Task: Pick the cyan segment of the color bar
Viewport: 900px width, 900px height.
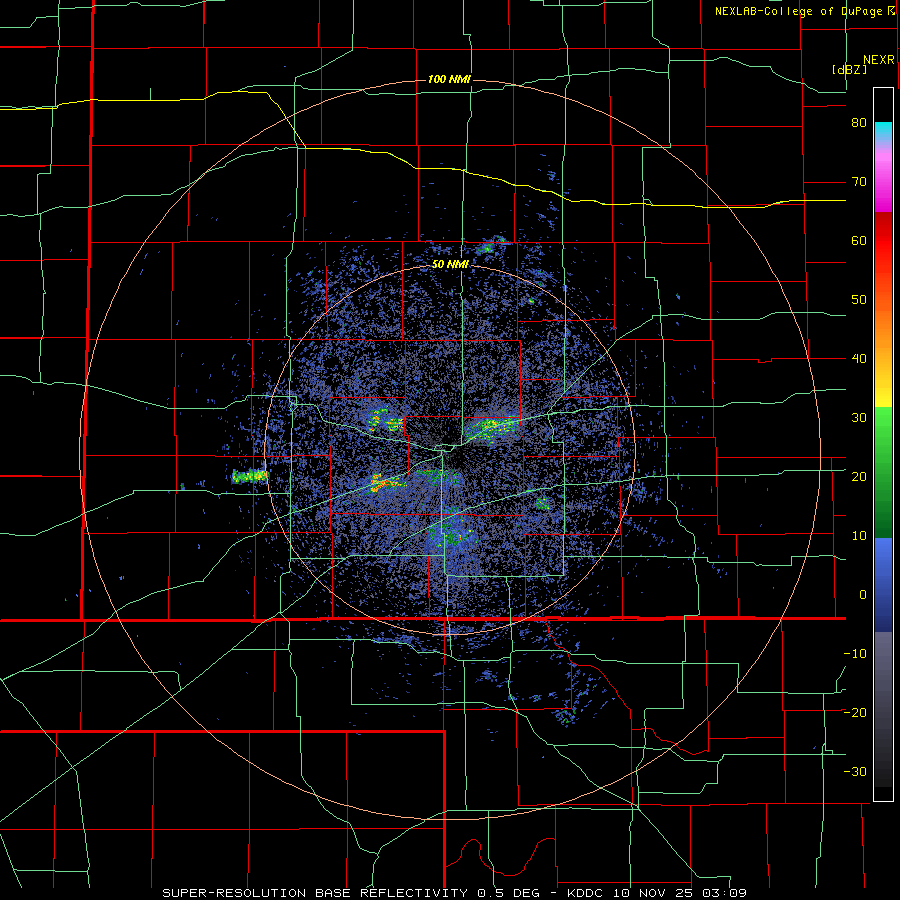Action: [883, 132]
